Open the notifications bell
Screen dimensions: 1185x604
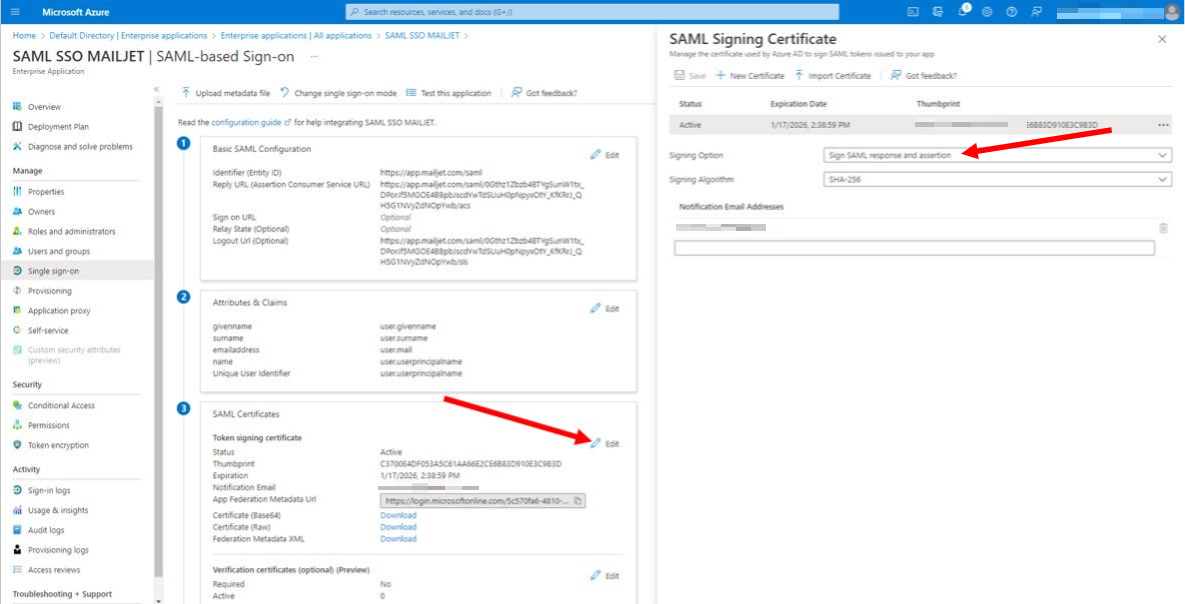click(x=963, y=12)
